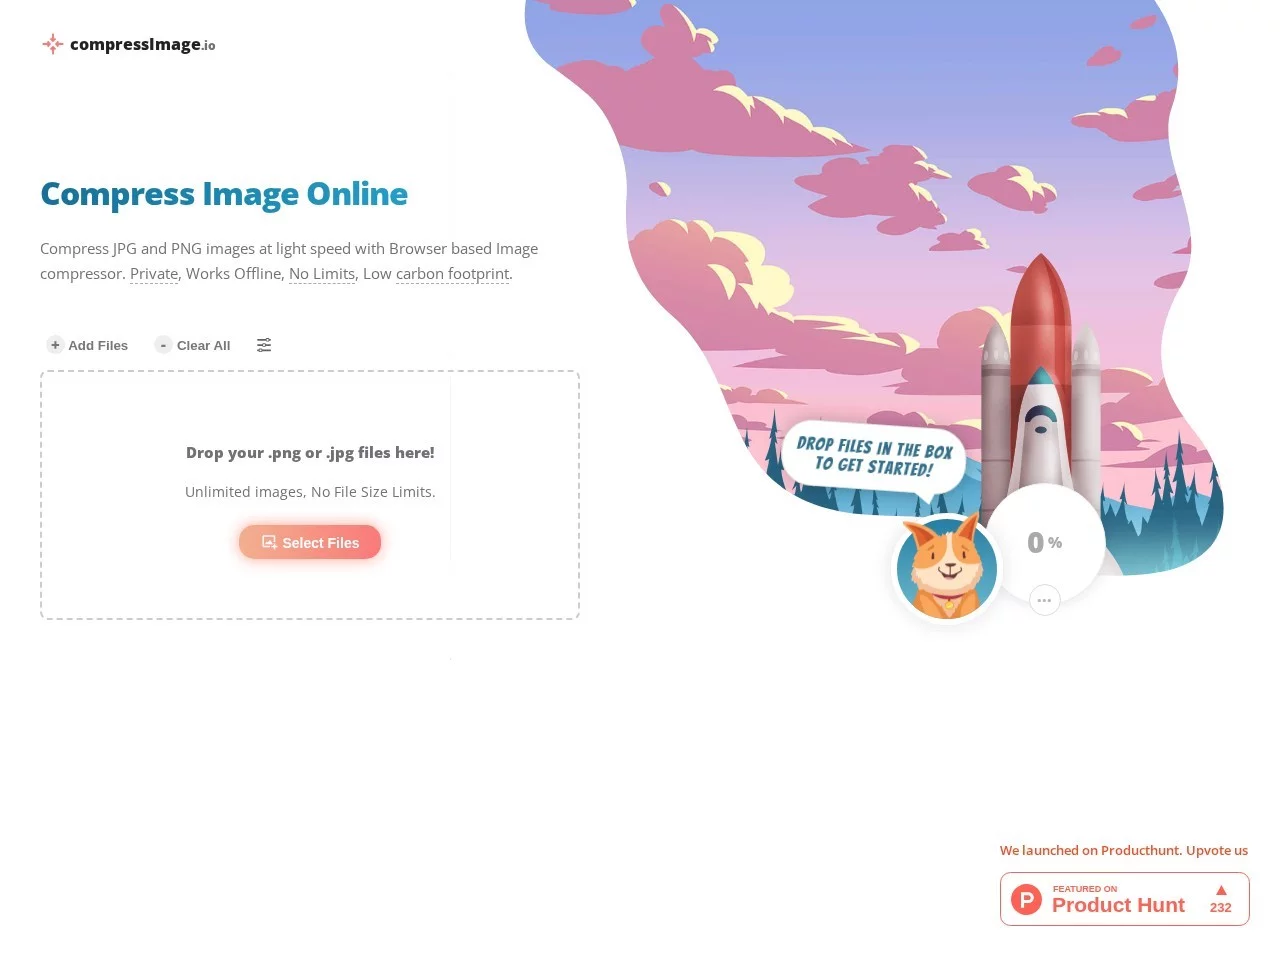The image size is (1280, 960).
Task: Click the Product Hunt P logo
Action: (x=1026, y=899)
